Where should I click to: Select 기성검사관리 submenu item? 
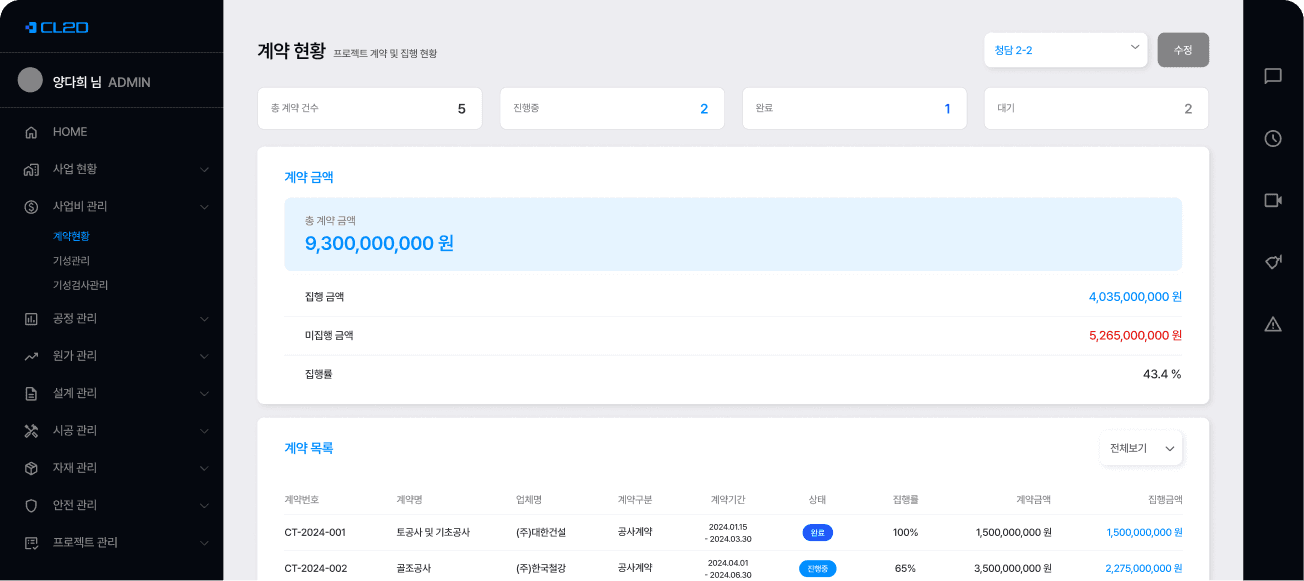[x=80, y=285]
